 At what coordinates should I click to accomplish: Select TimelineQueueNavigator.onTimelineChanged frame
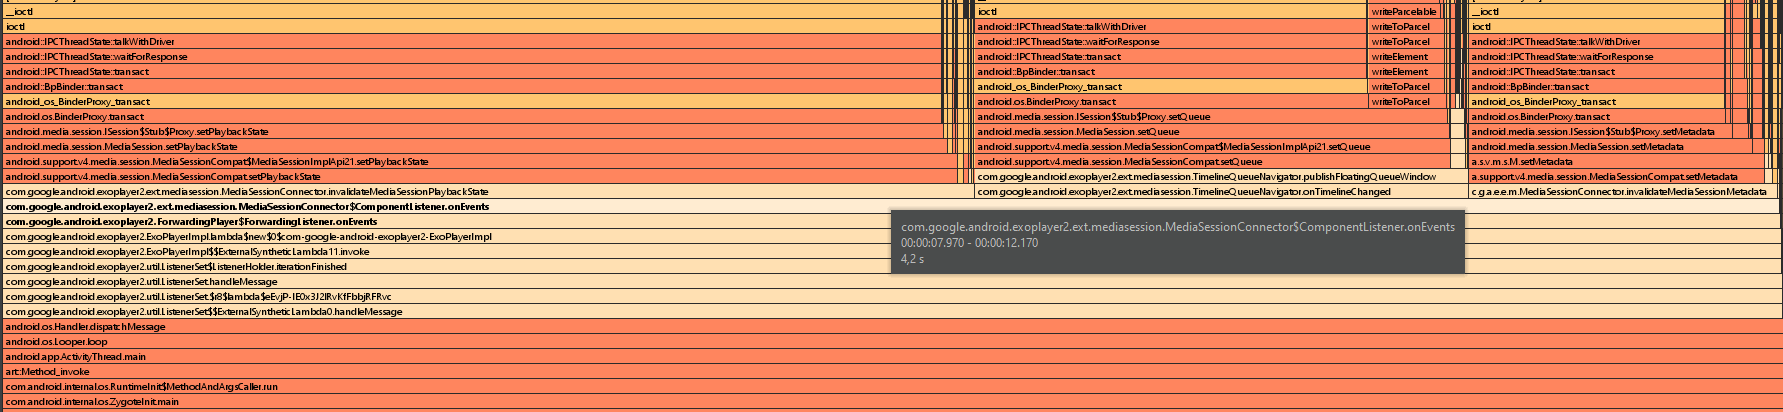point(1221,192)
